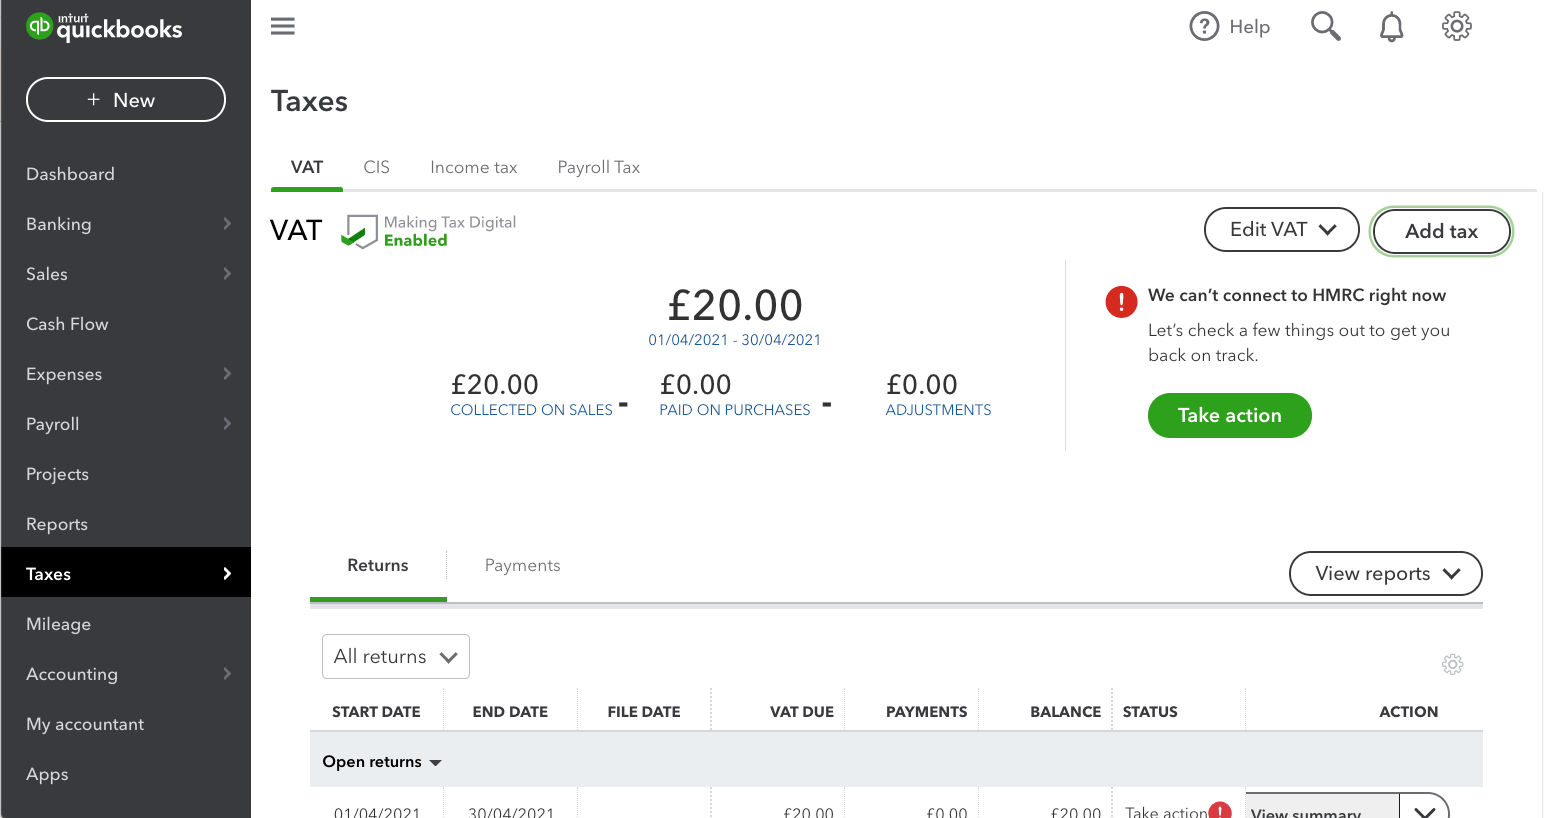
Task: Click the New button
Action: click(x=125, y=100)
